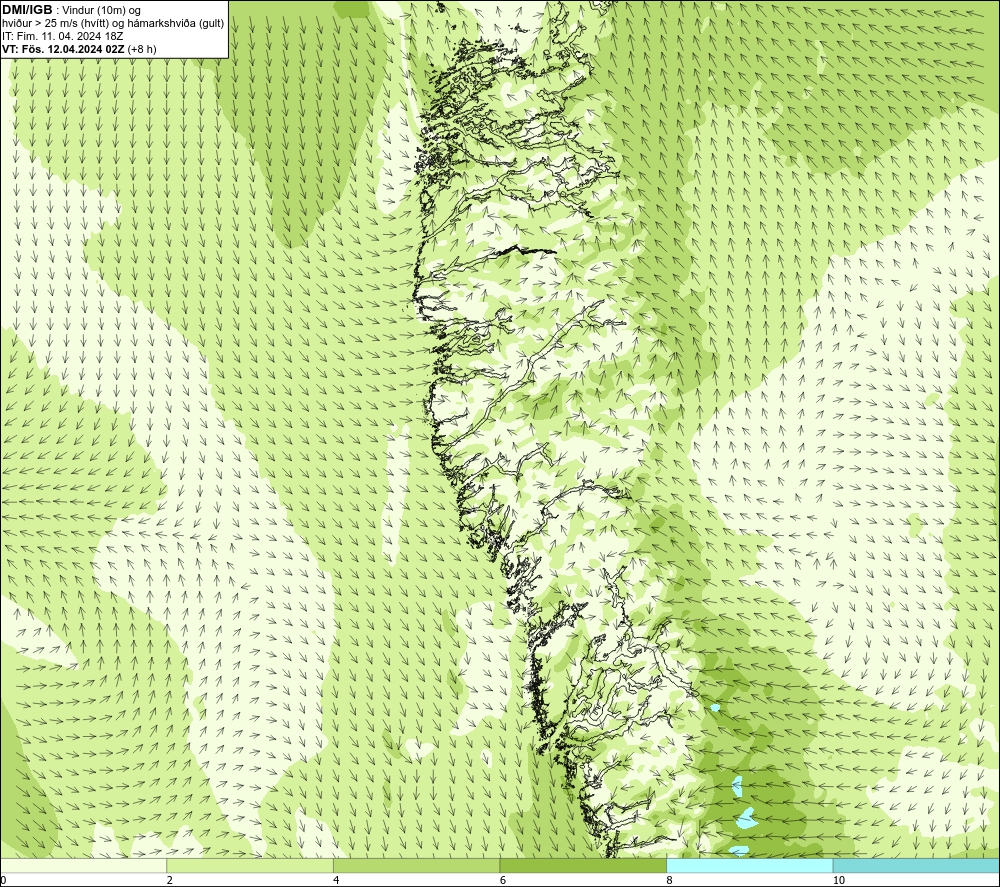1000x887 pixels.
Task: Click the 'IT: Fim. 11. 04. 2024 18Z' line
Action: click(x=62, y=36)
